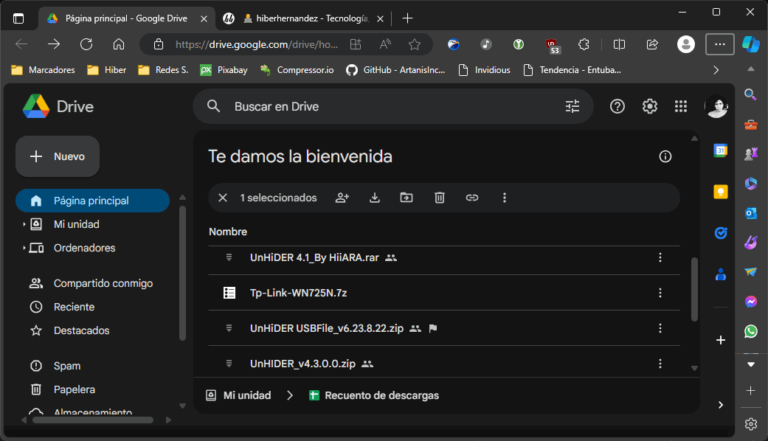Clear selection with the X button
768x441 pixels.
pyautogui.click(x=223, y=198)
